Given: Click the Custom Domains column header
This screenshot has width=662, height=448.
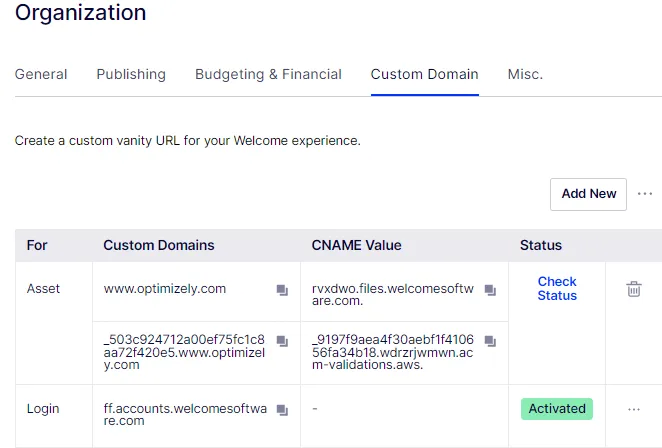Looking at the screenshot, I should [x=159, y=245].
